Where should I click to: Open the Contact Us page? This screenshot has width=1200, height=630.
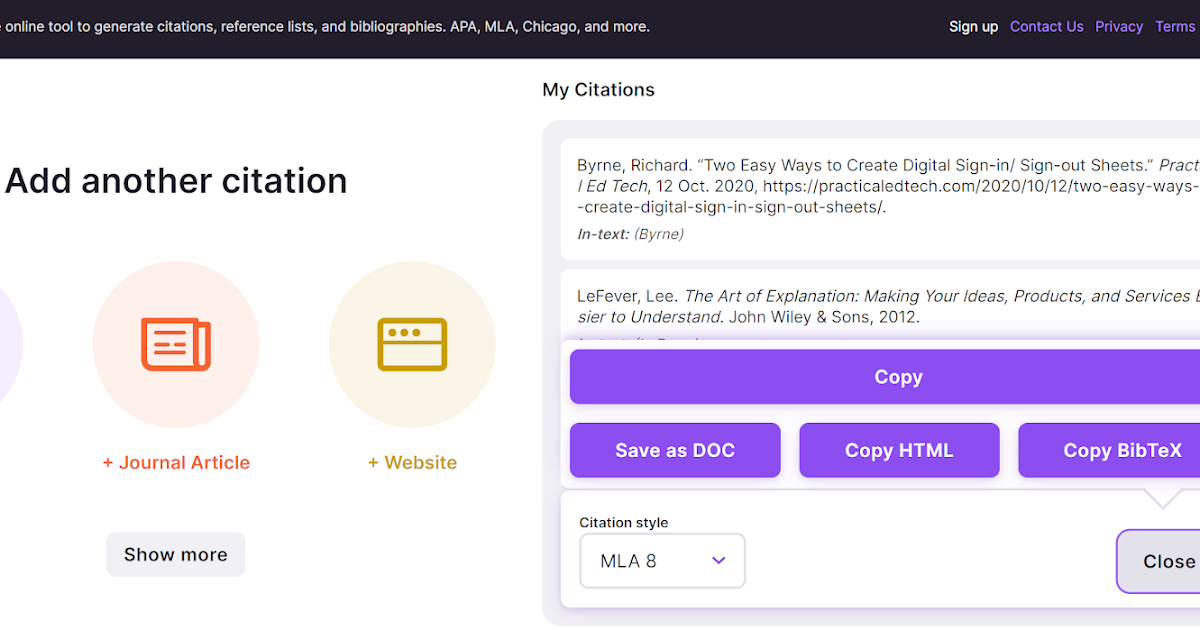(x=1046, y=26)
